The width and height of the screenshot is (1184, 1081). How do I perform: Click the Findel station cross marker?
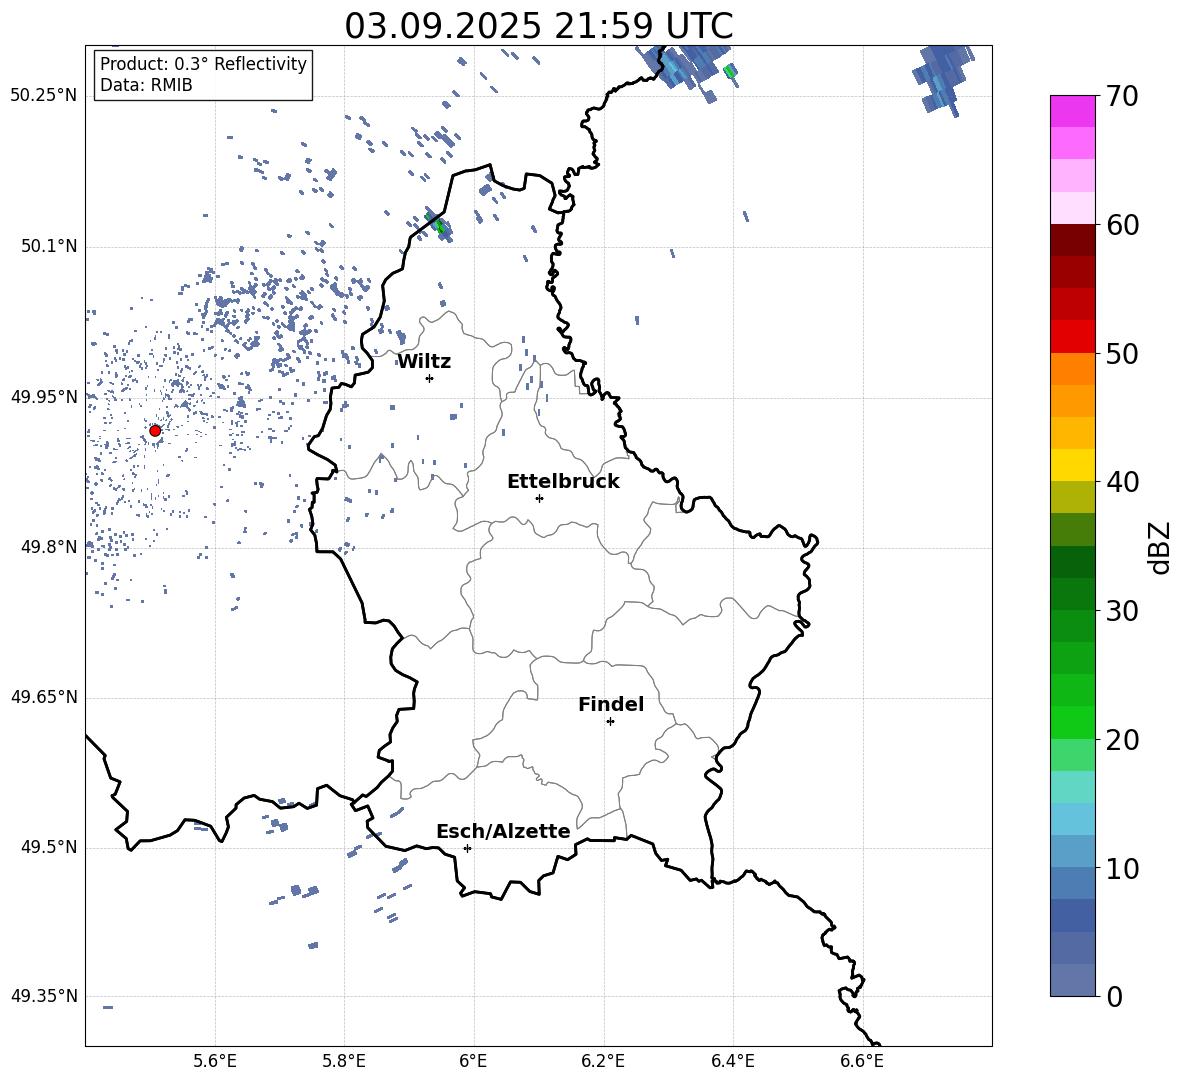tap(610, 722)
